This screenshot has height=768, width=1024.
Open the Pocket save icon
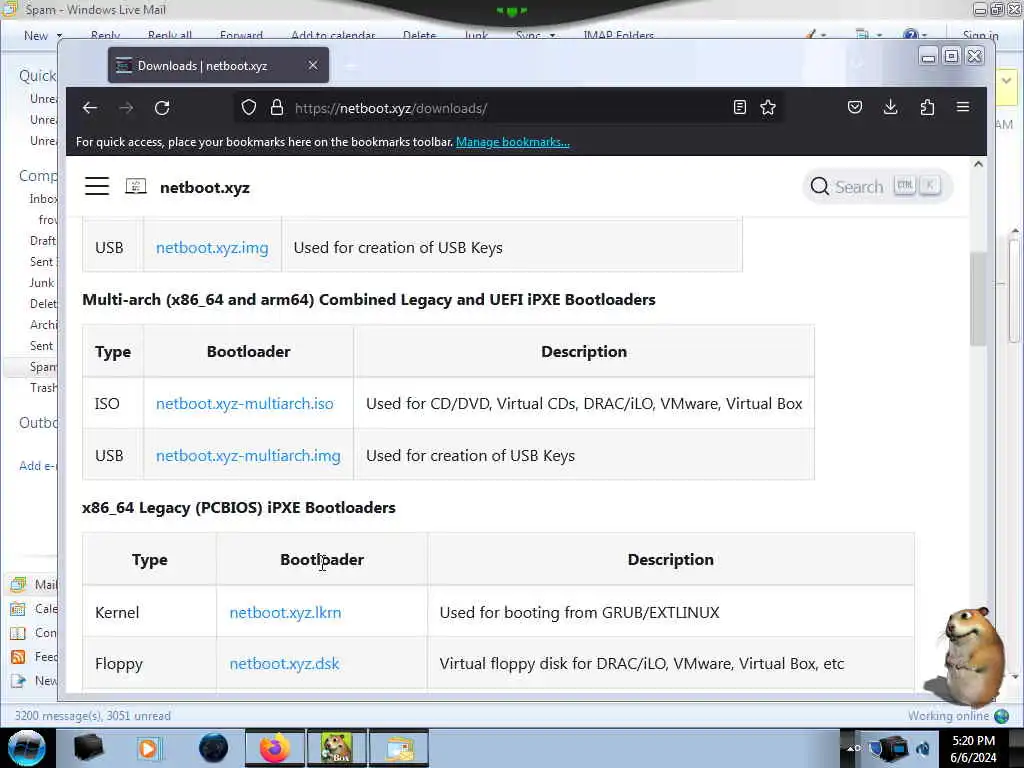tap(855, 107)
